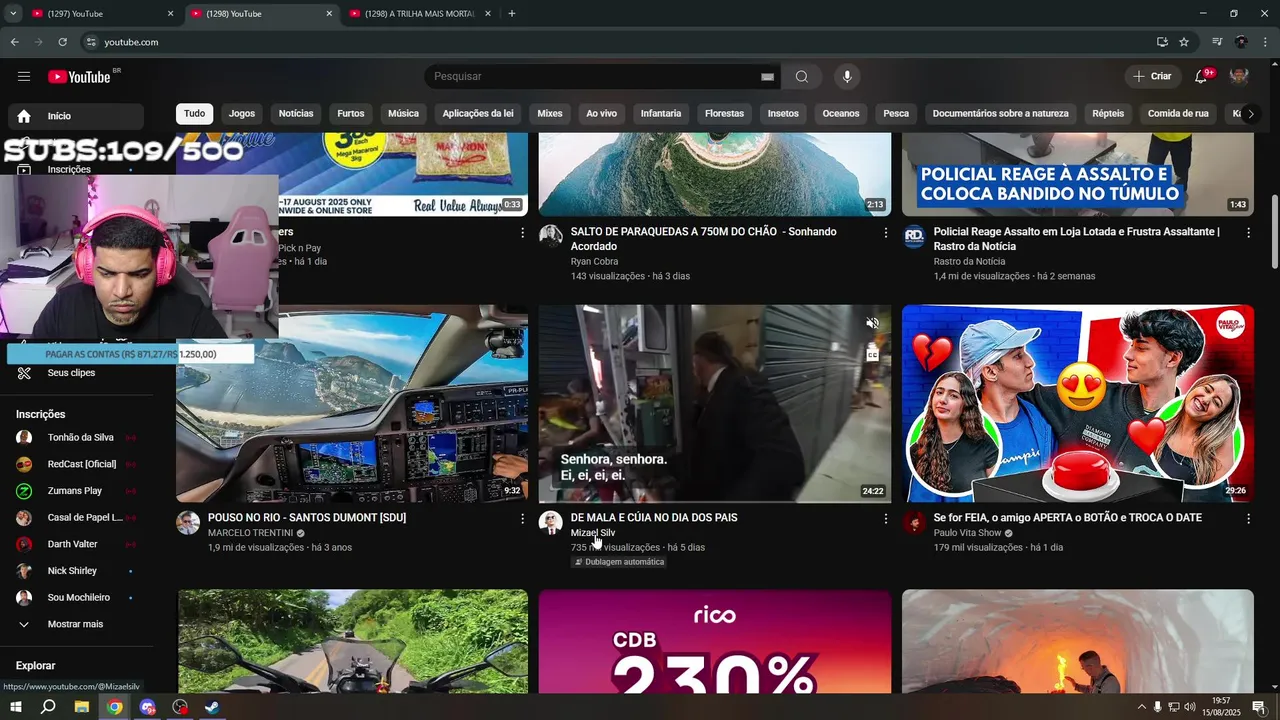
Task: Open the Paulo Vita Show channel avatar
Action: 914,523
